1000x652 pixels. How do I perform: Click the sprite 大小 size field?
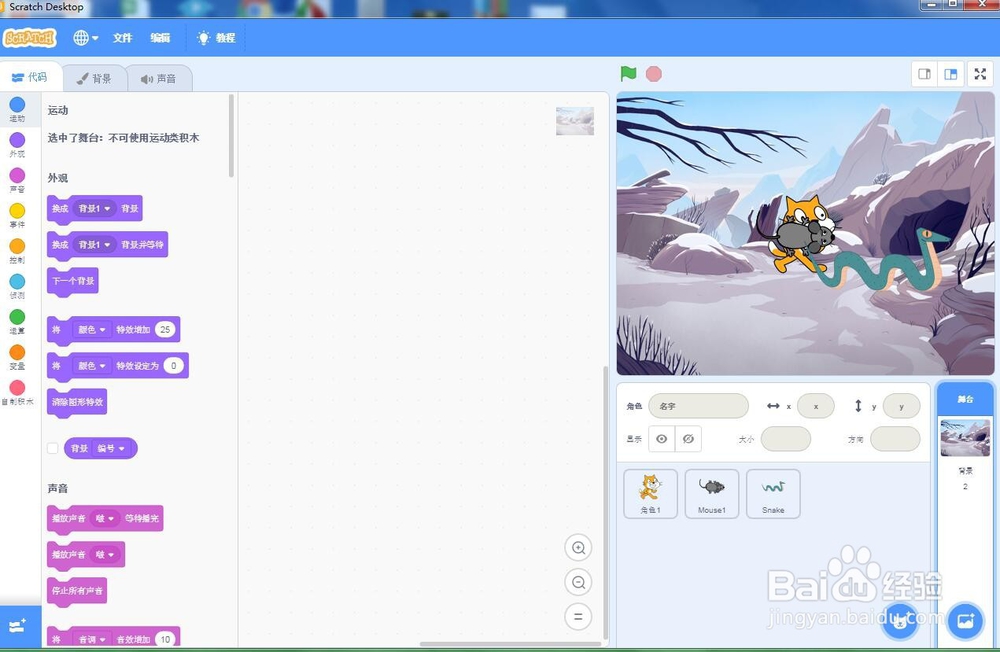[x=786, y=439]
